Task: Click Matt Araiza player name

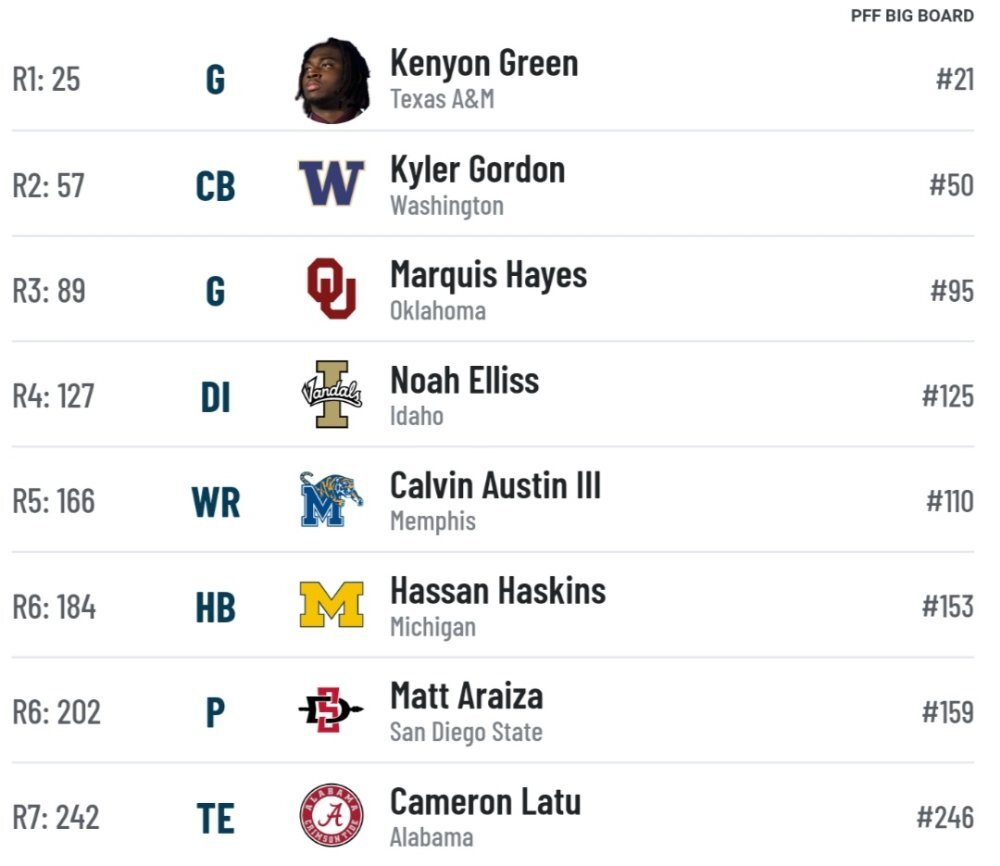Action: pyautogui.click(x=466, y=696)
